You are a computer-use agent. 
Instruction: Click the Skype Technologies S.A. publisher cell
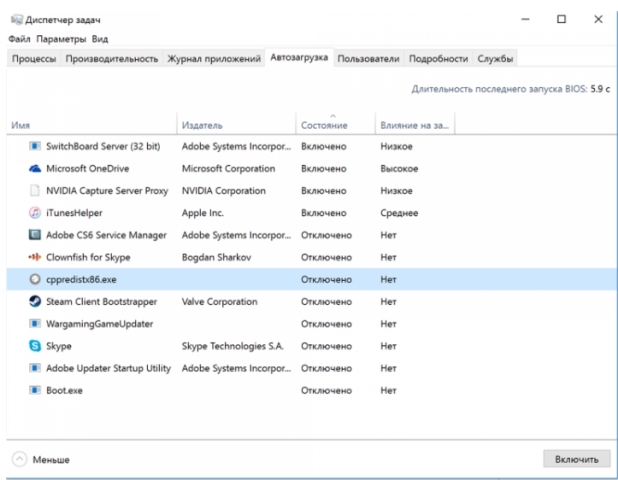(233, 346)
